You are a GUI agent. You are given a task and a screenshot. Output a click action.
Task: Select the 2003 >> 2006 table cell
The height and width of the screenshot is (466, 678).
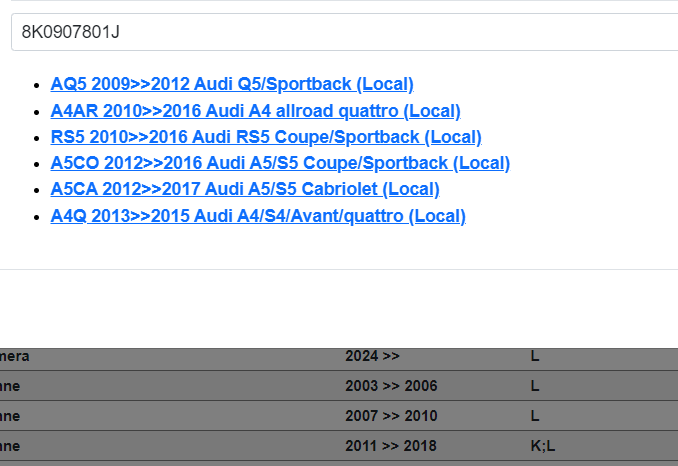391,386
